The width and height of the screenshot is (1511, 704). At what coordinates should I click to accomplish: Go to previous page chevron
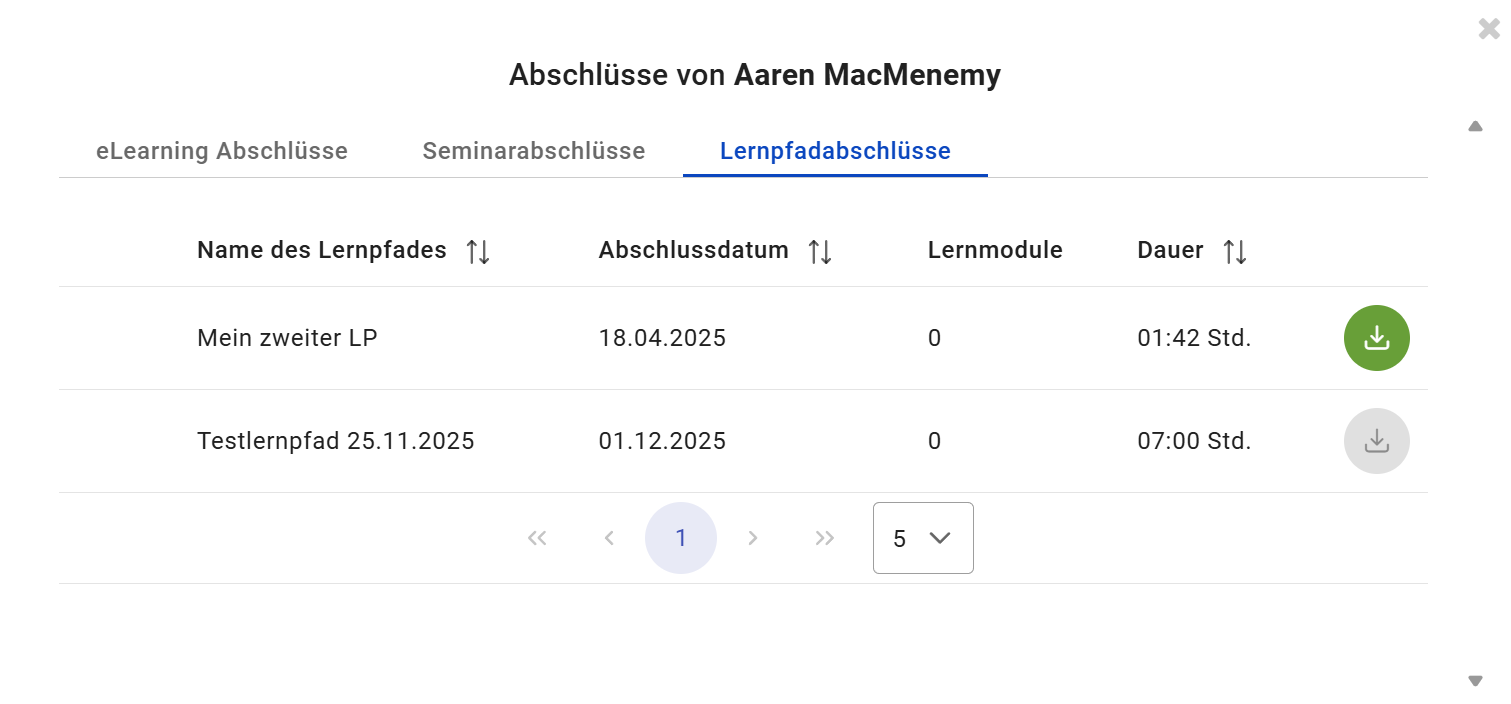(x=609, y=538)
